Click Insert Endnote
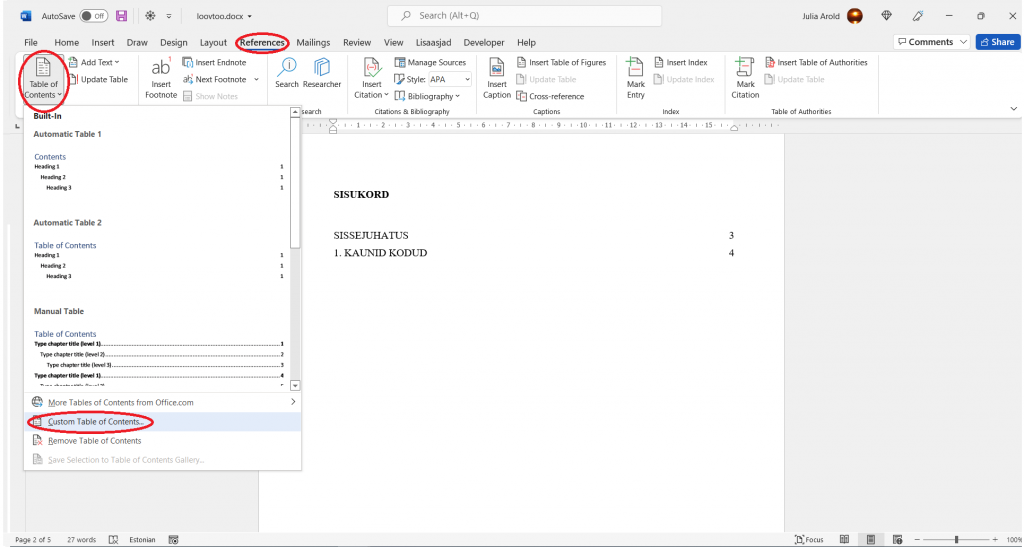The width and height of the screenshot is (1024, 547). 214,62
